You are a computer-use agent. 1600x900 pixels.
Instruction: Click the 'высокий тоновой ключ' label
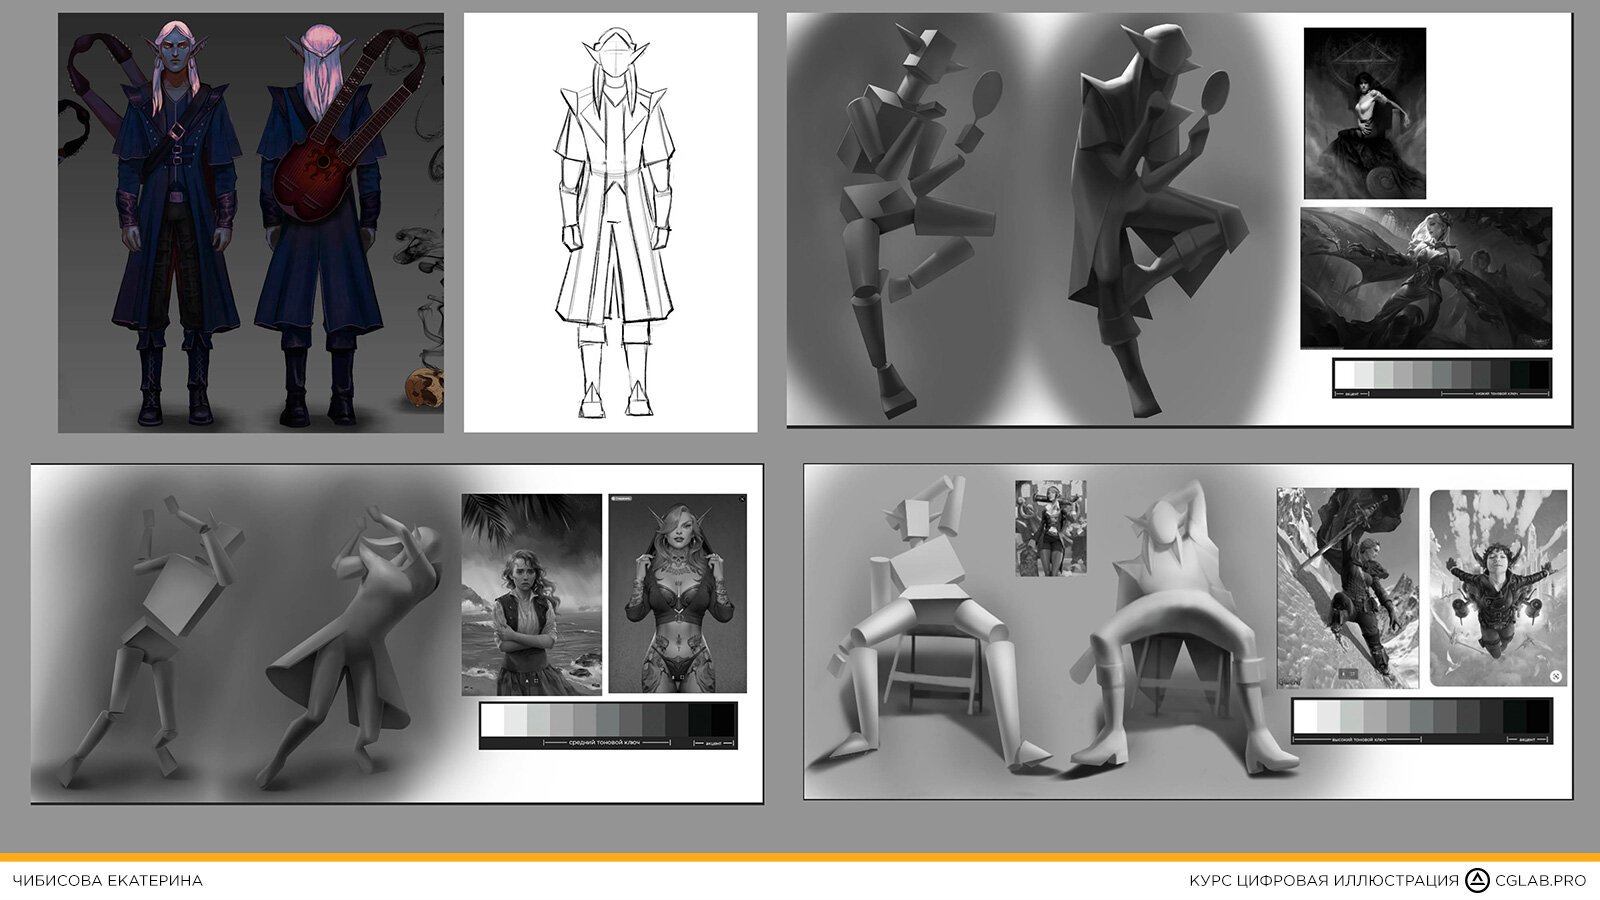[x=1358, y=739]
